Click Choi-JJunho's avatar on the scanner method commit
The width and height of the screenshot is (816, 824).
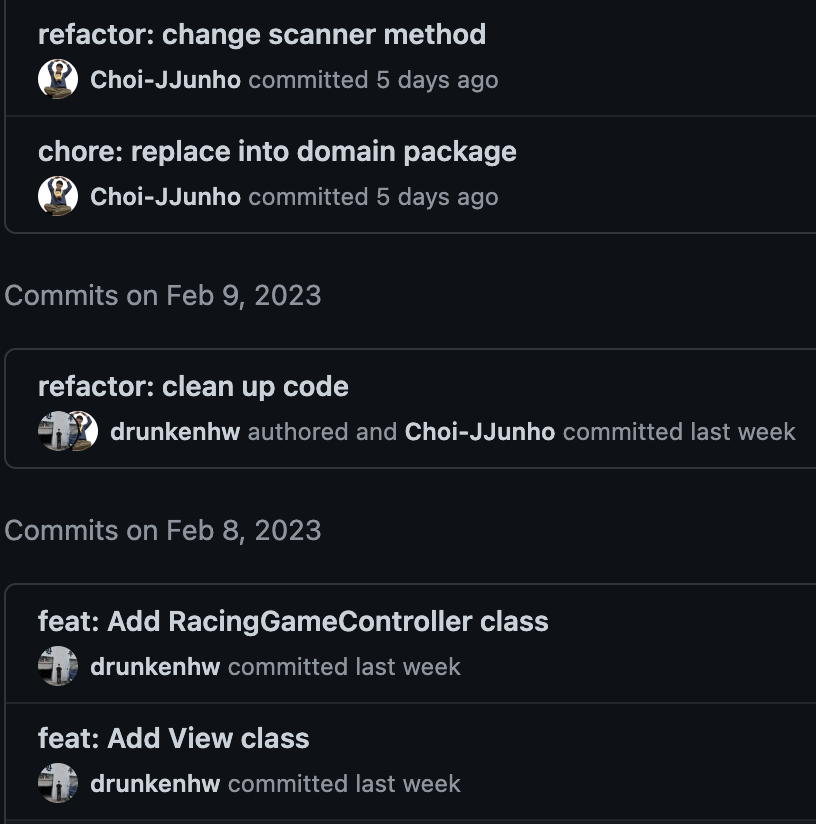click(58, 80)
